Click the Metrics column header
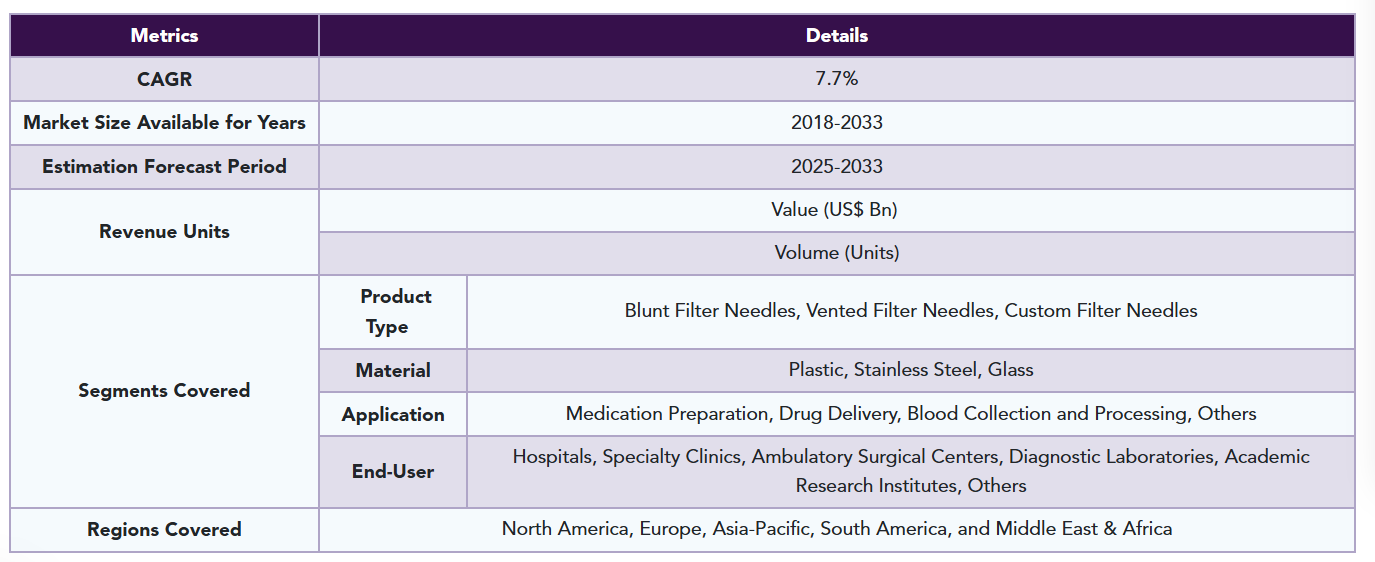This screenshot has height=562, width=1375. pyautogui.click(x=164, y=35)
